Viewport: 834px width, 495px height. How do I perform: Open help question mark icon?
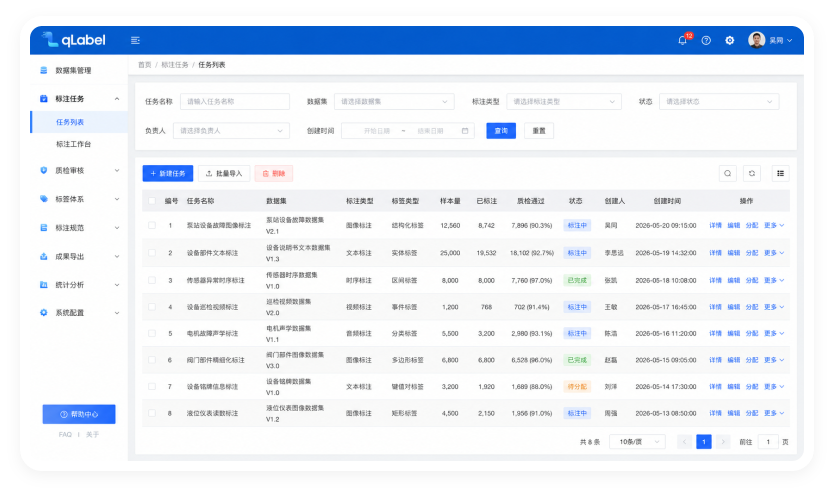pos(706,40)
